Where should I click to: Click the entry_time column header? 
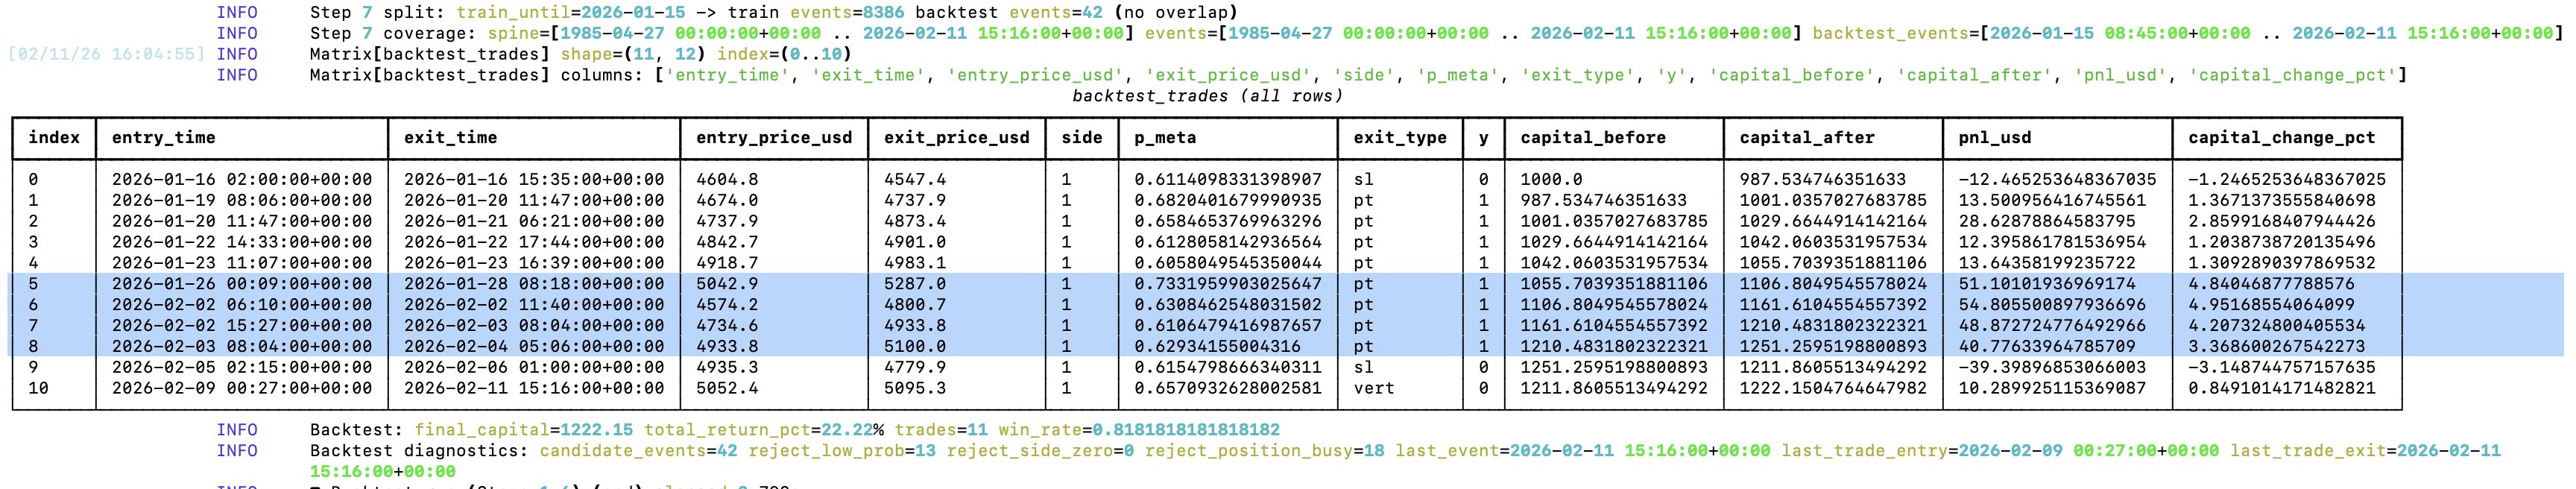(x=163, y=138)
